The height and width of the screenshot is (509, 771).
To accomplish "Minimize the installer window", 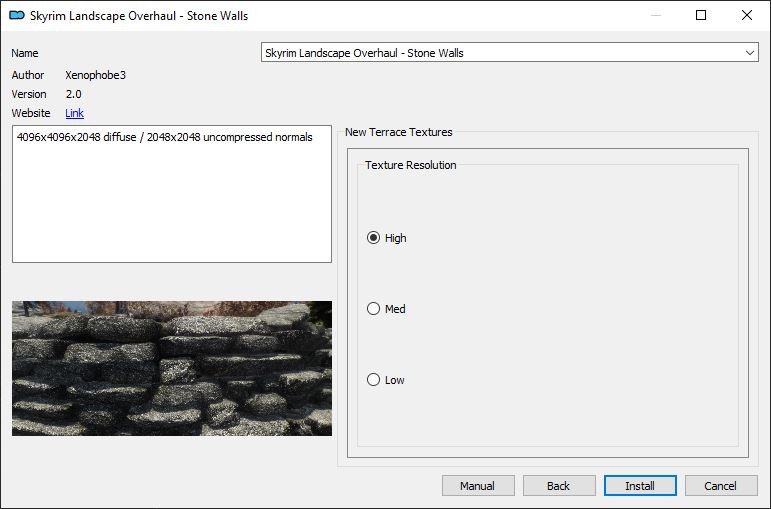I will [x=655, y=15].
